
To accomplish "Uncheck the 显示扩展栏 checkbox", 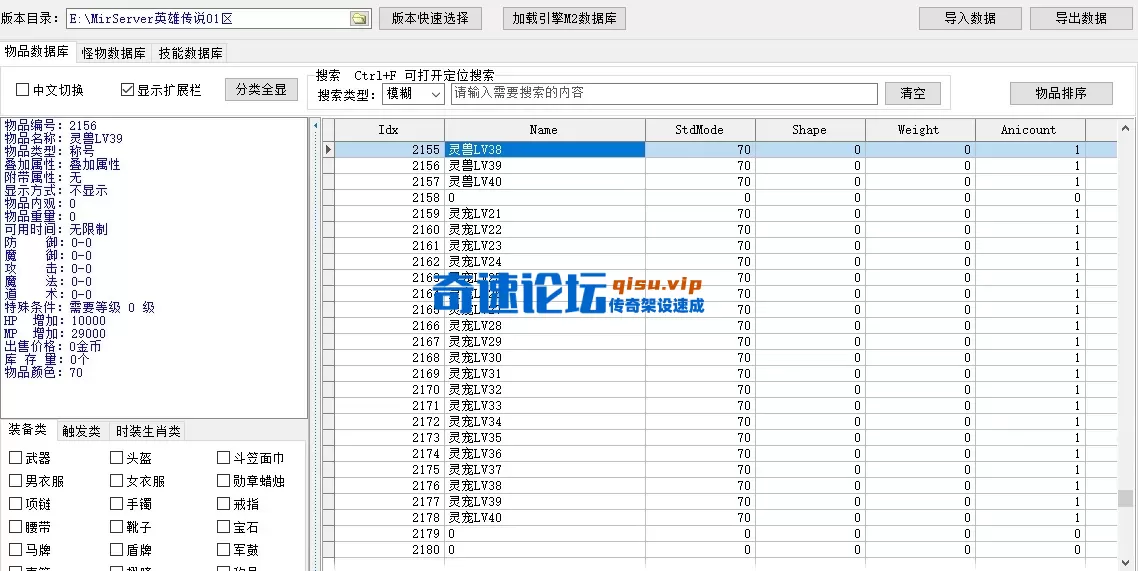I will coord(128,90).
